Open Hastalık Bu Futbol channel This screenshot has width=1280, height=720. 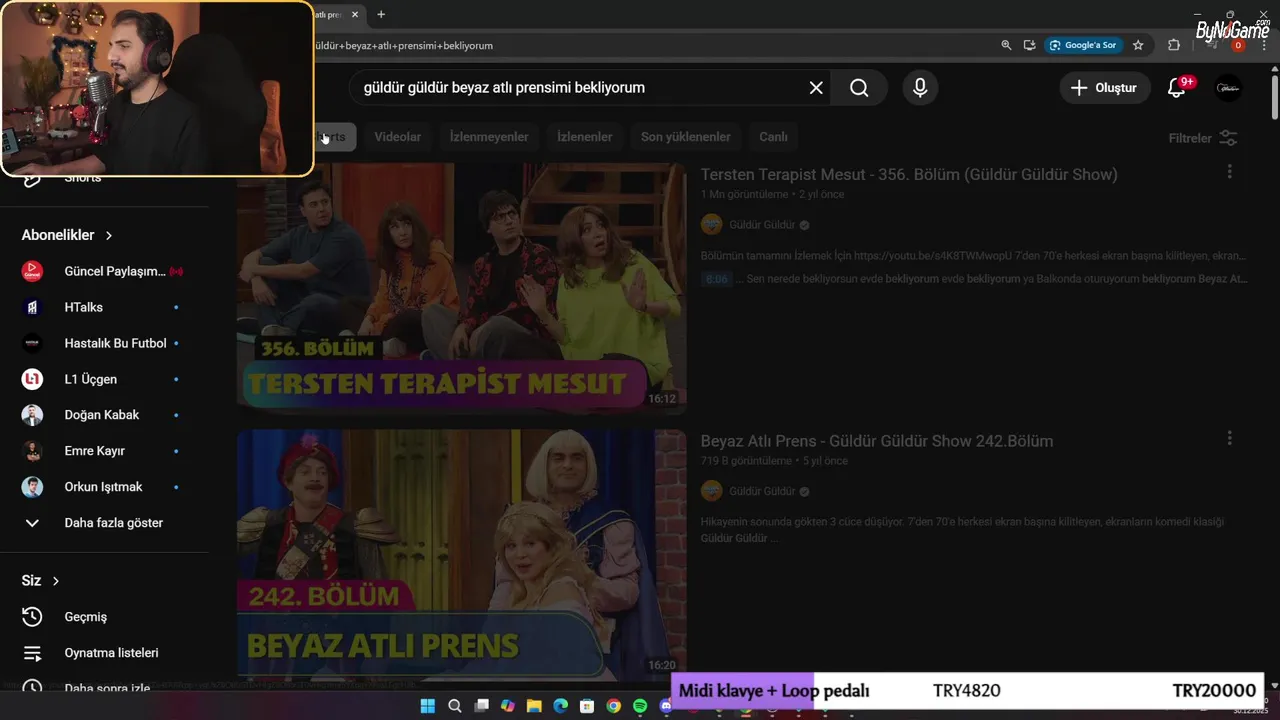(104, 343)
